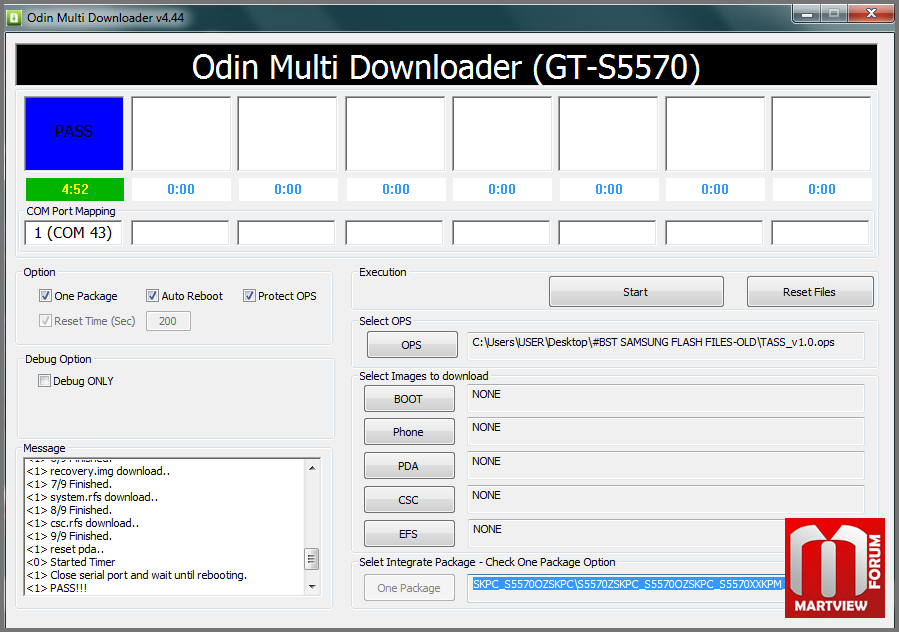899x632 pixels.
Task: Minimize the Odin window
Action: pyautogui.click(x=807, y=14)
